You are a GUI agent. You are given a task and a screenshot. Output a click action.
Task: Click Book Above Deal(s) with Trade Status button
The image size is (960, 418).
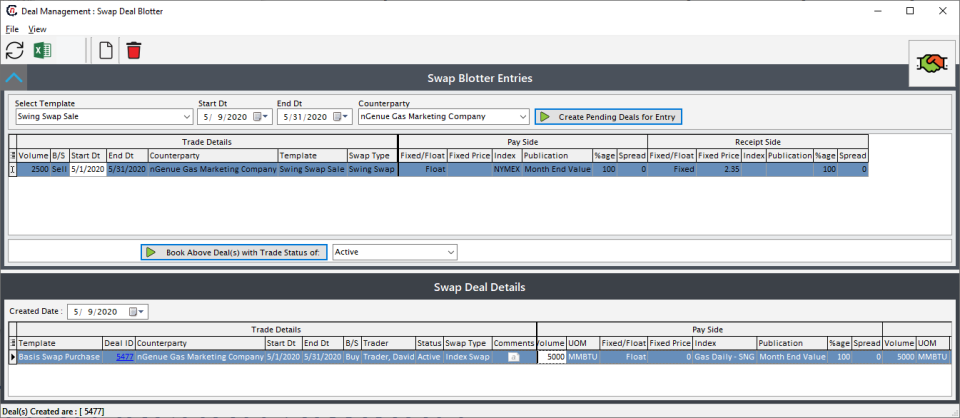[234, 252]
